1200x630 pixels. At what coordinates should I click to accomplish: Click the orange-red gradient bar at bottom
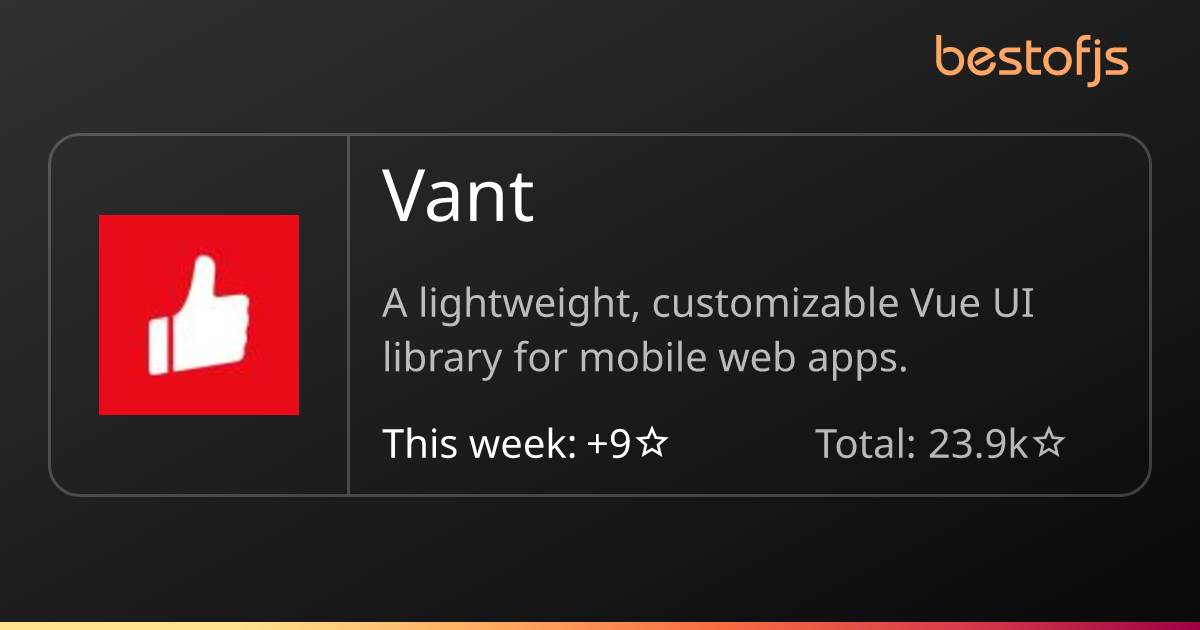(600, 626)
